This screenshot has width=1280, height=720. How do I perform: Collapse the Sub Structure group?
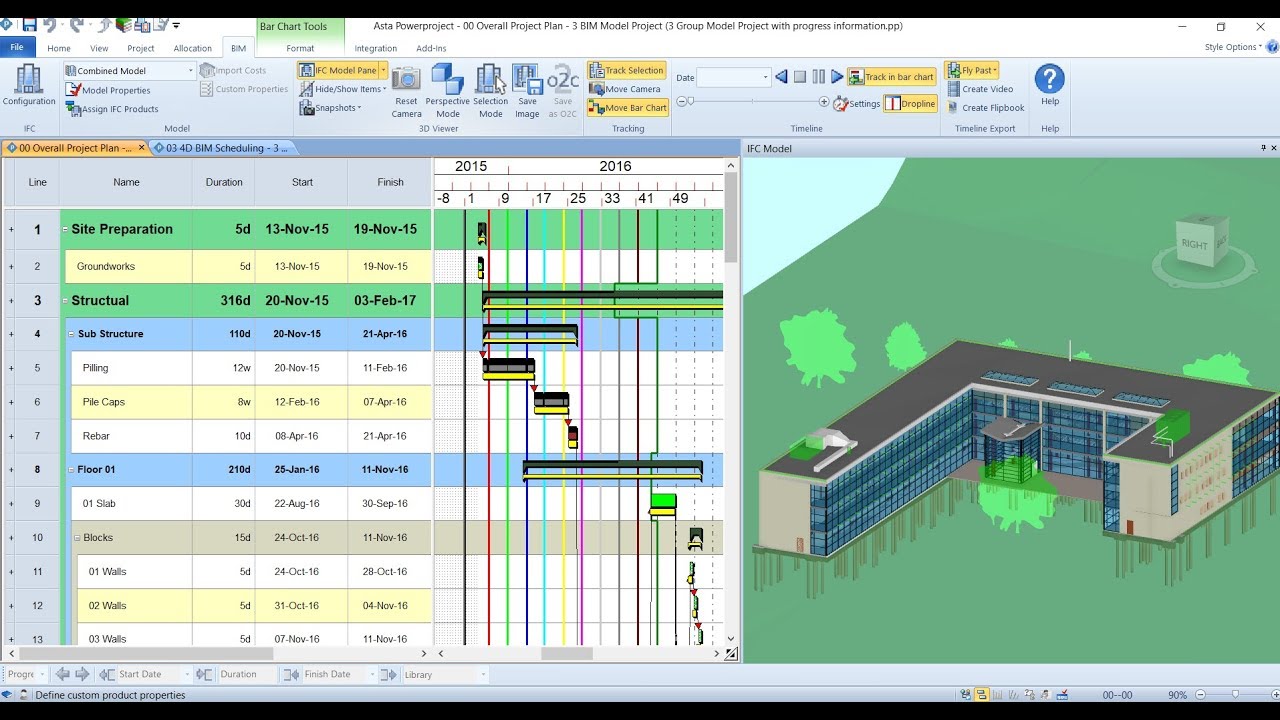point(71,334)
